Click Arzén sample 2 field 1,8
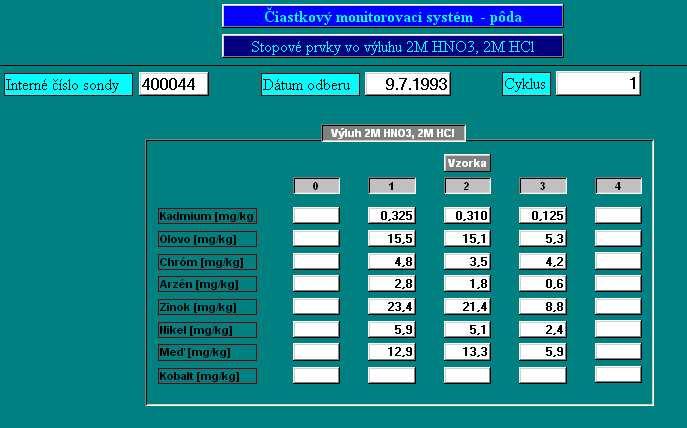The height and width of the screenshot is (428, 687). pyautogui.click(x=467, y=283)
